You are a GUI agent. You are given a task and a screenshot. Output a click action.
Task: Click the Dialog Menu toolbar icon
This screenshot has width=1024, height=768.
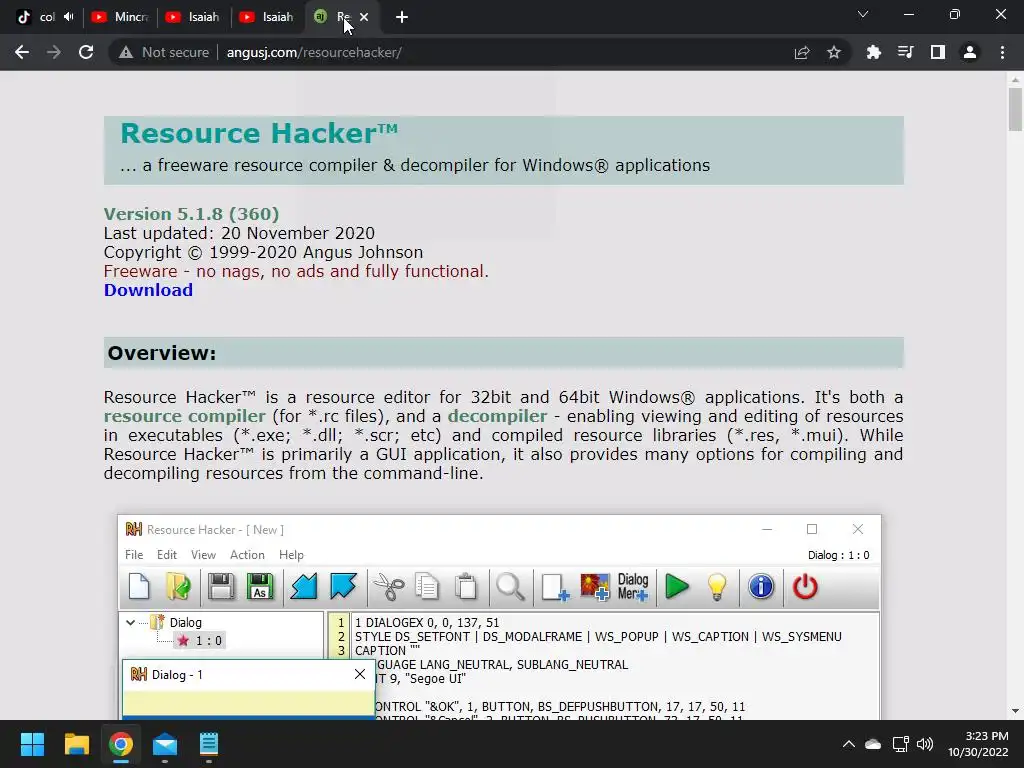coord(633,586)
